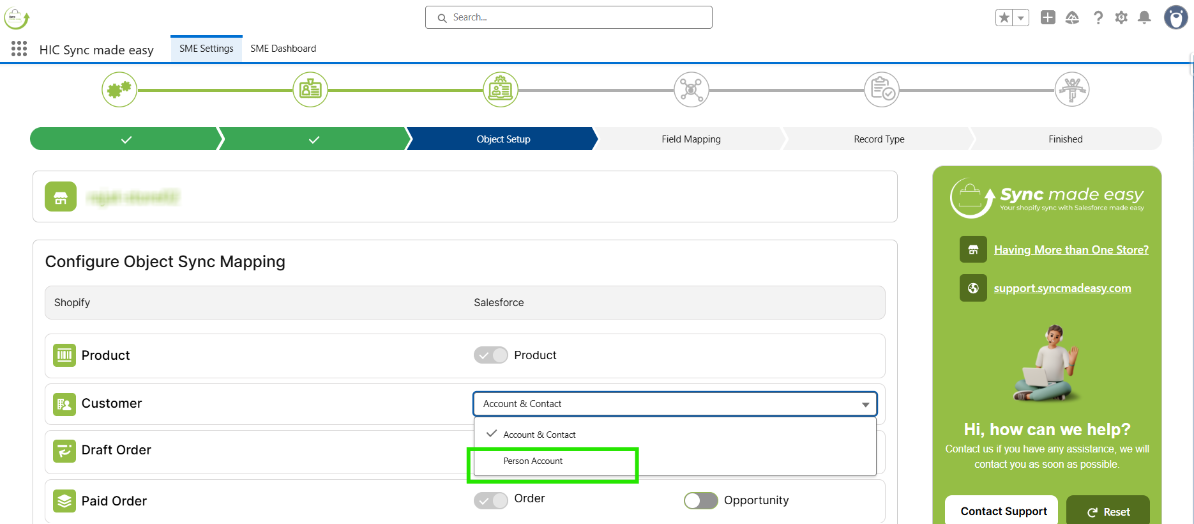
Task: Go to the second completed path step
Action: (x=314, y=139)
